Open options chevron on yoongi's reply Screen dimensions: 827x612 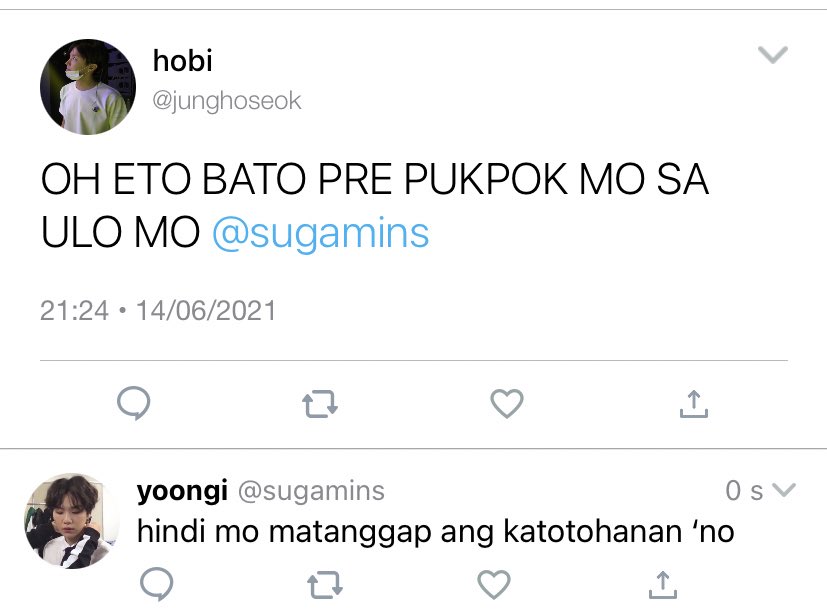point(783,490)
